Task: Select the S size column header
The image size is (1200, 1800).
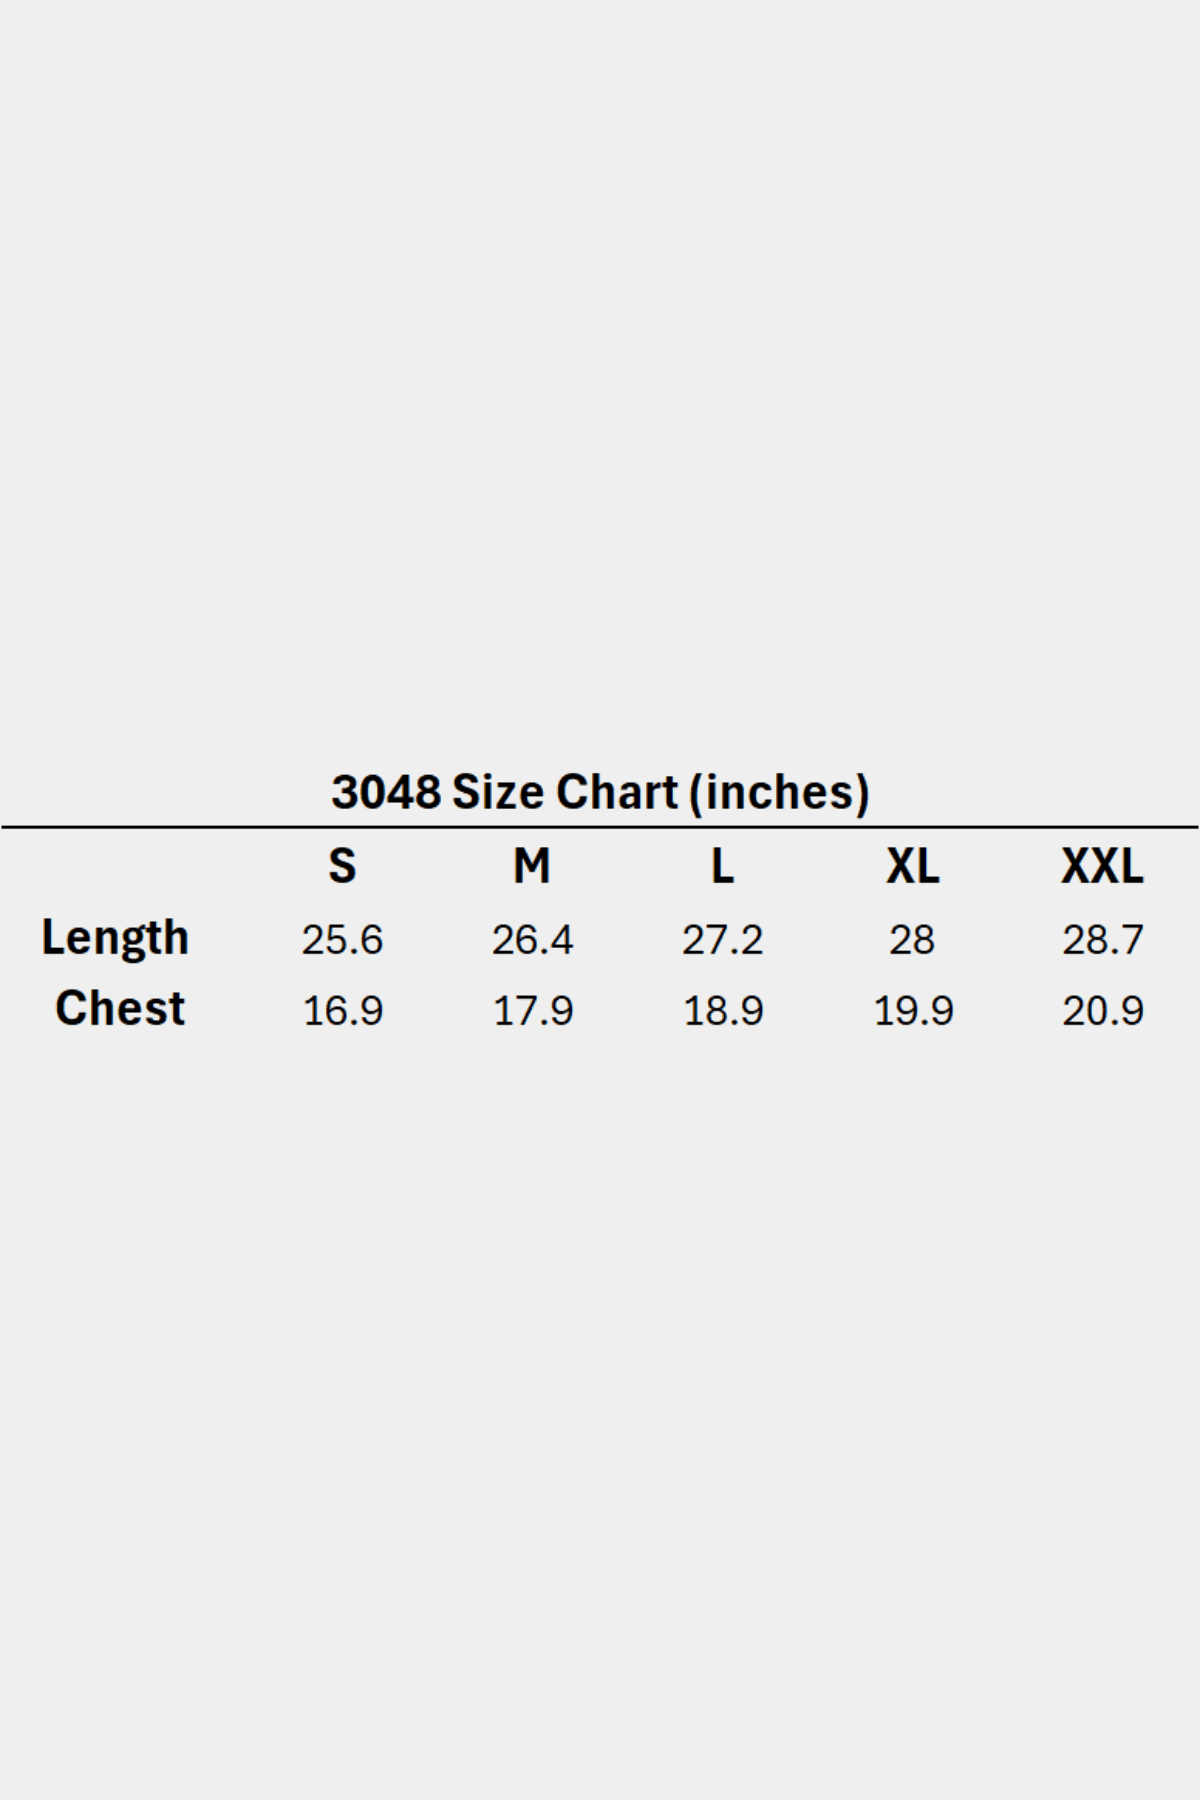Action: click(x=342, y=866)
